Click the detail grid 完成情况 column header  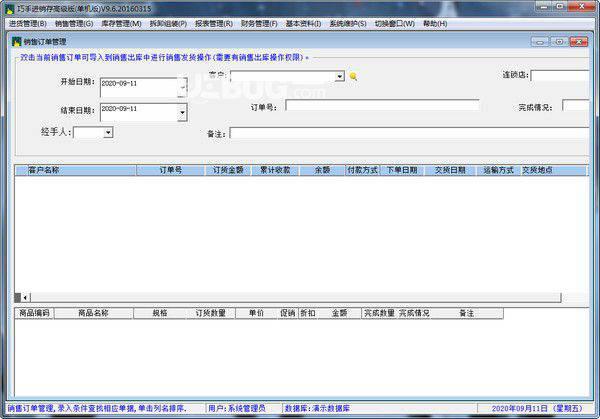414,313
